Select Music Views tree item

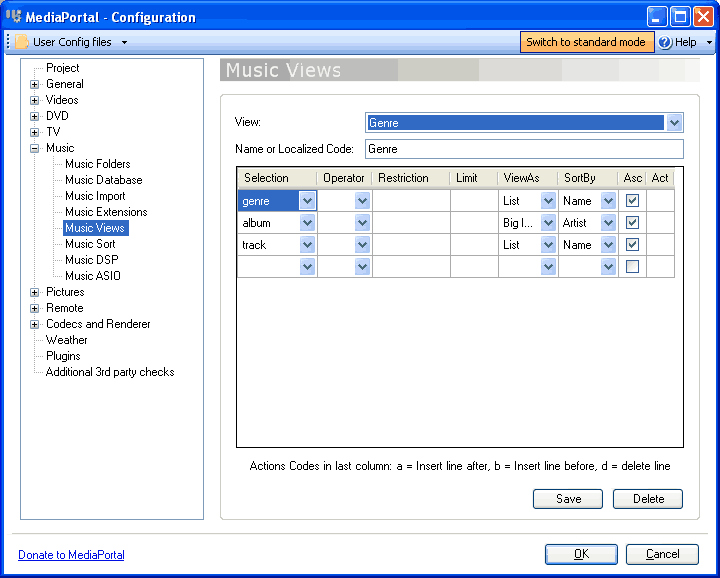pyautogui.click(x=95, y=228)
